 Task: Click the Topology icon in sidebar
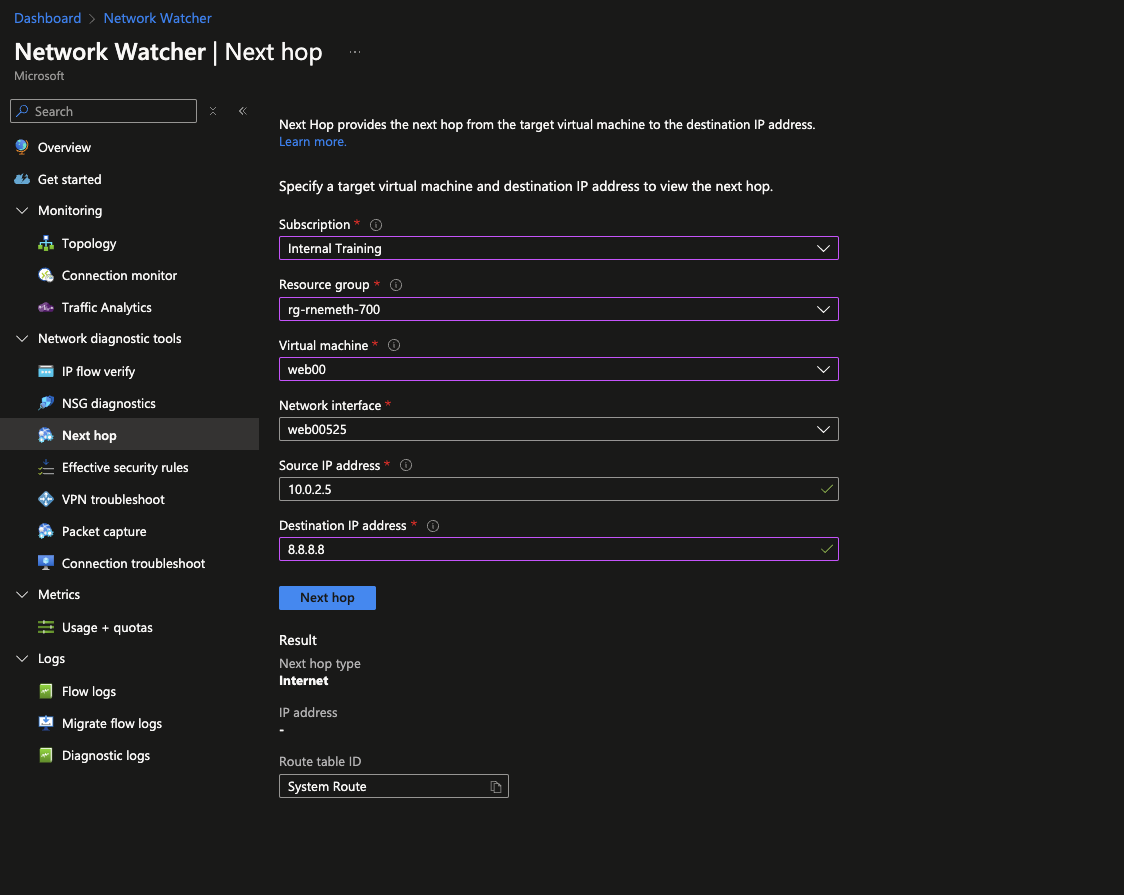[46, 244]
